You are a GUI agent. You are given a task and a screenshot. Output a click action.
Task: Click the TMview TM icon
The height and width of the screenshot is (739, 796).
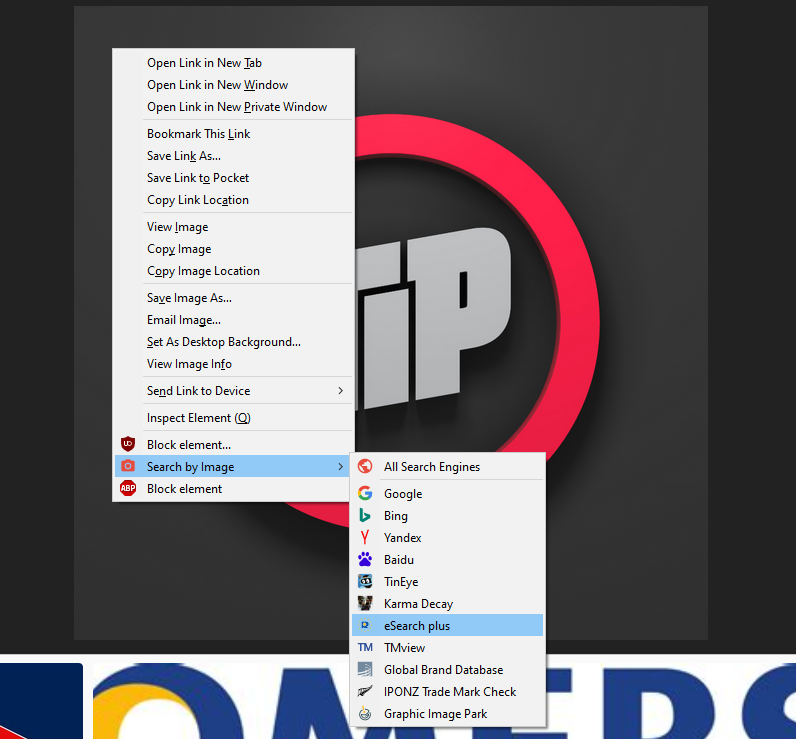365,647
